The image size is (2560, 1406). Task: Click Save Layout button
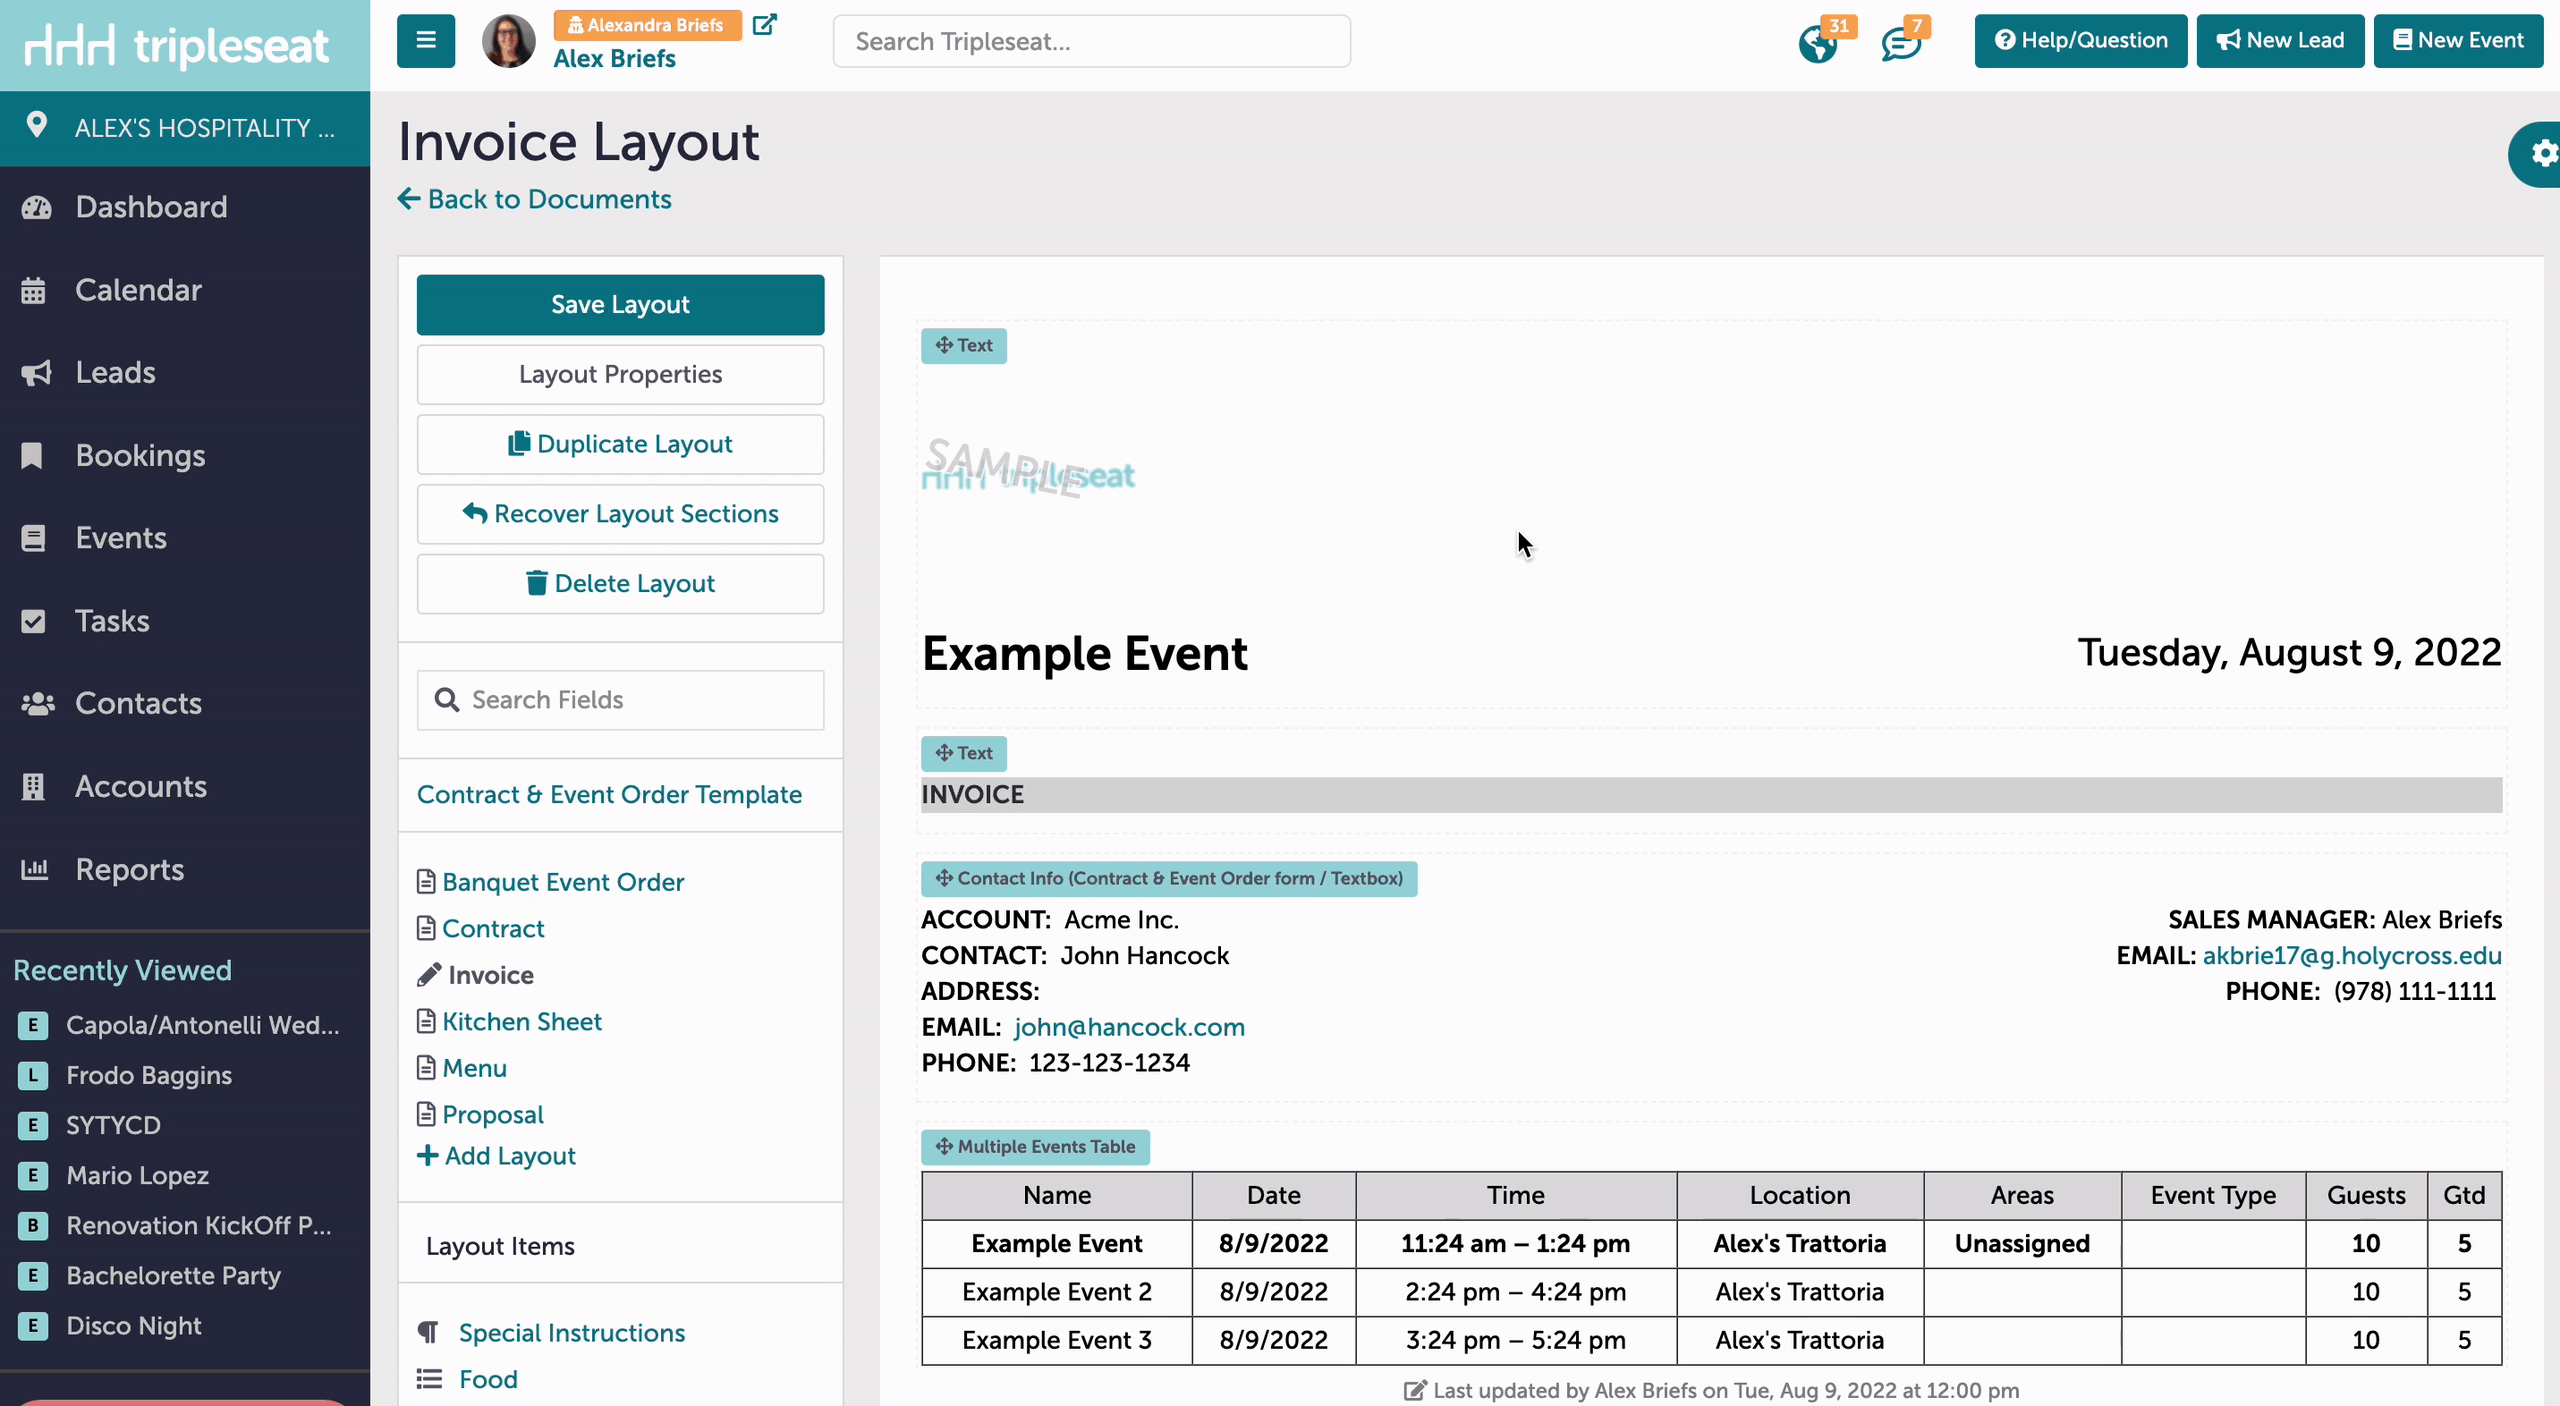tap(620, 305)
